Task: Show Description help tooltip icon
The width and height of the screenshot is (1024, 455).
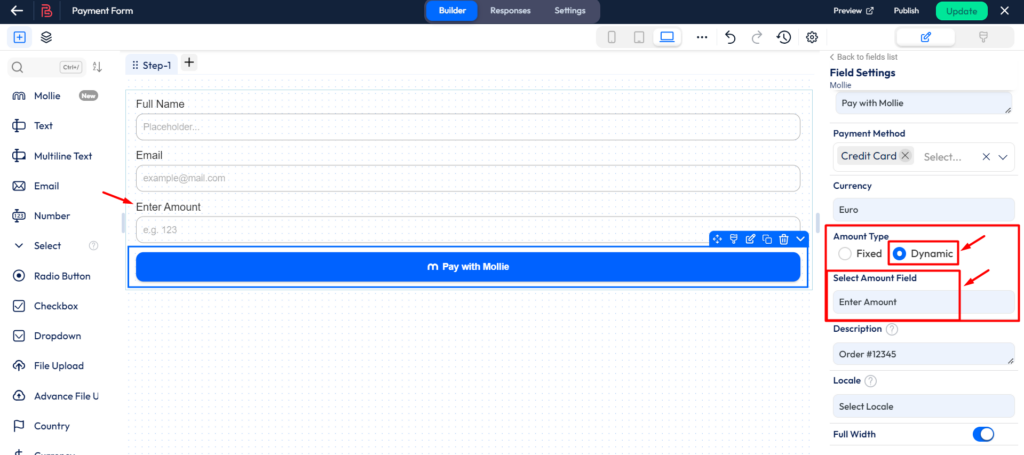Action: 892,329
